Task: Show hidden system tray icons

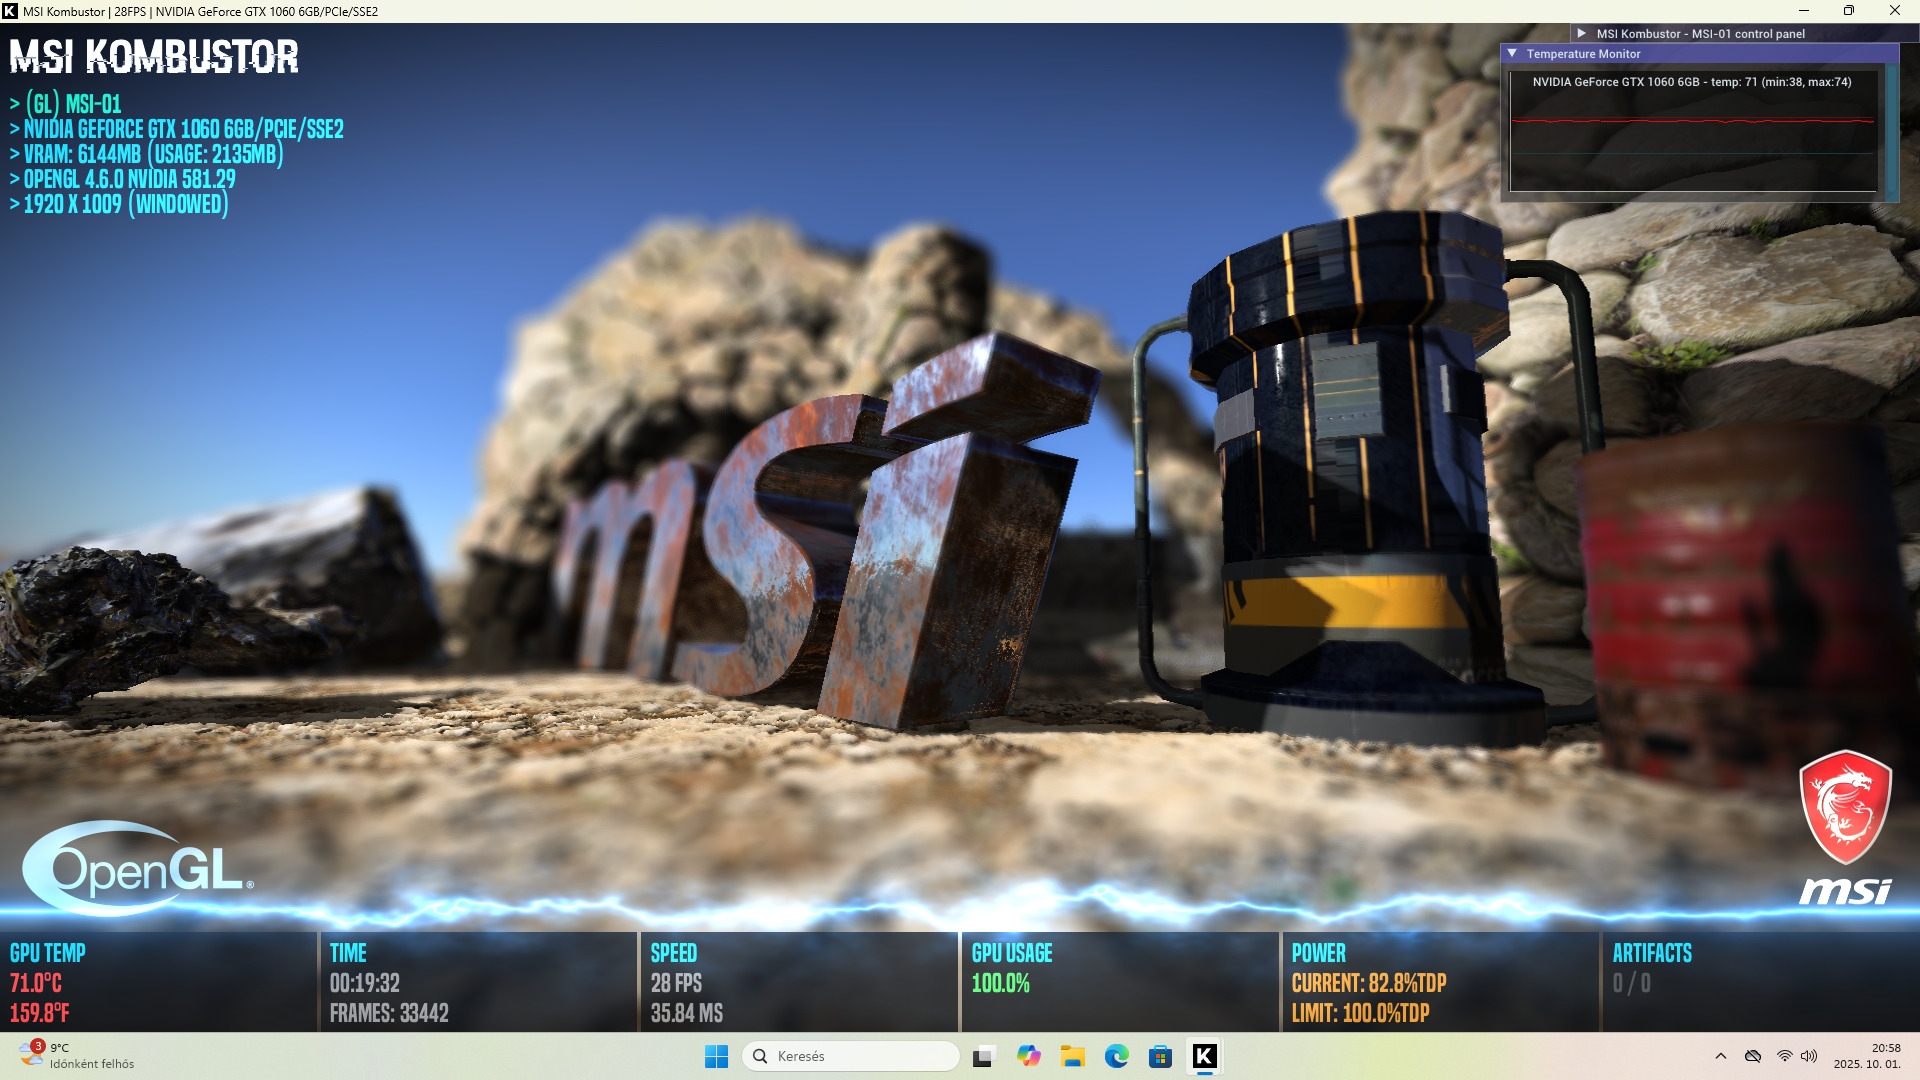Action: point(1720,1056)
